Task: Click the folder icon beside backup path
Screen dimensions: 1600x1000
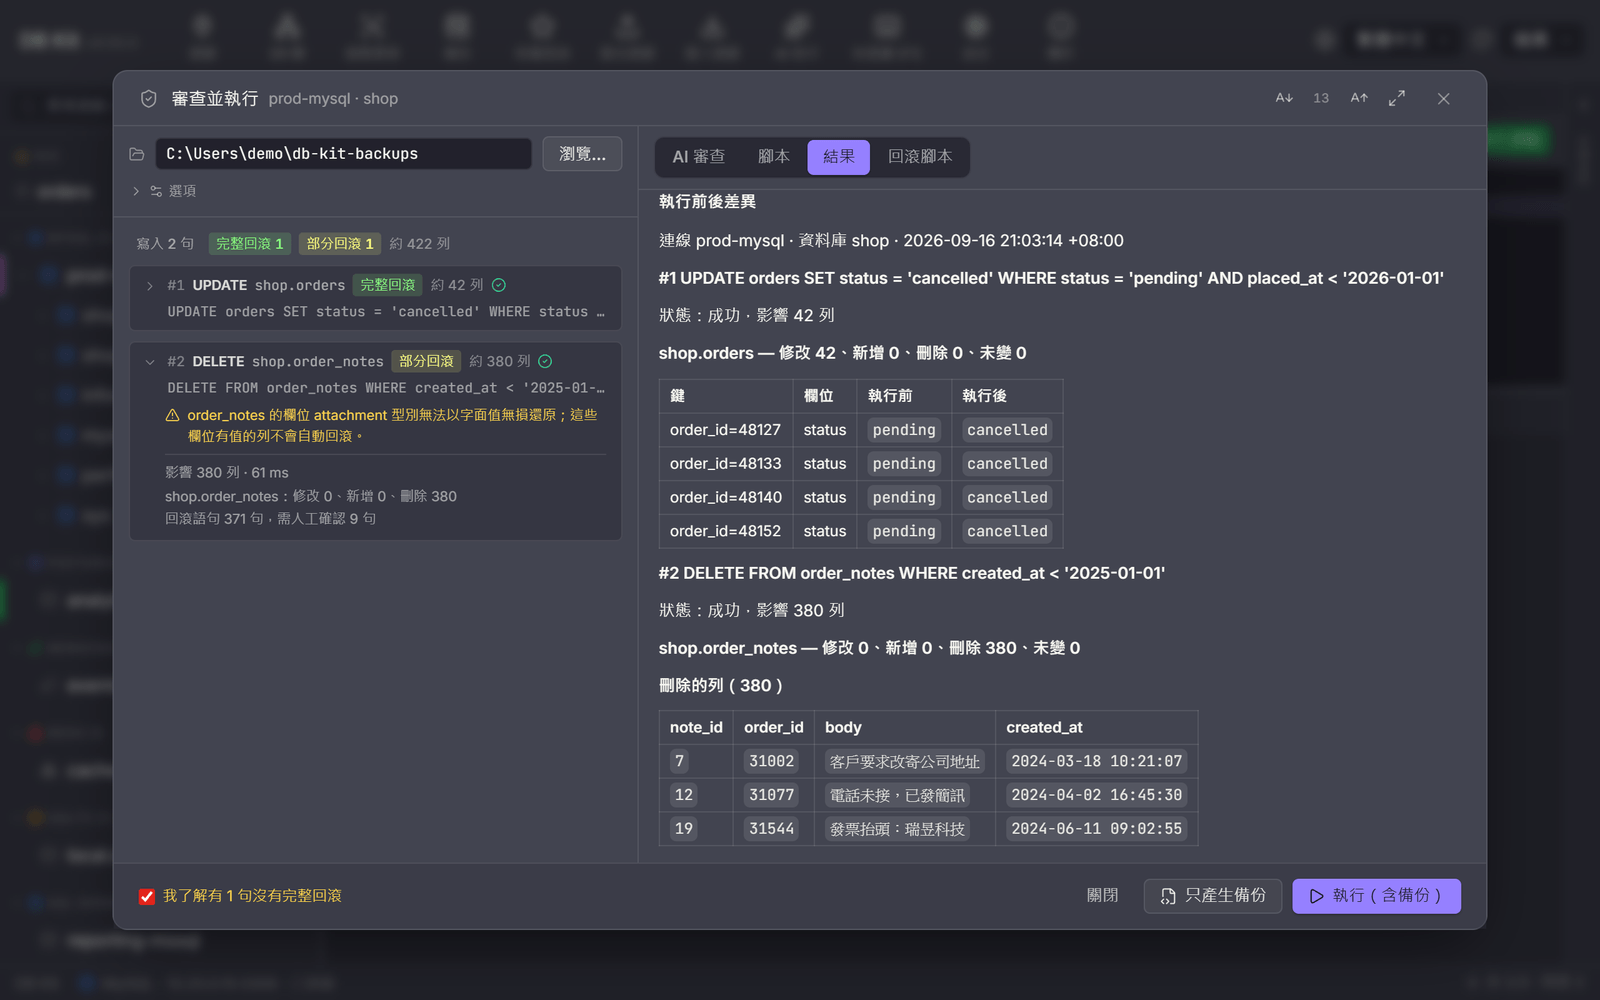Action: (137, 154)
